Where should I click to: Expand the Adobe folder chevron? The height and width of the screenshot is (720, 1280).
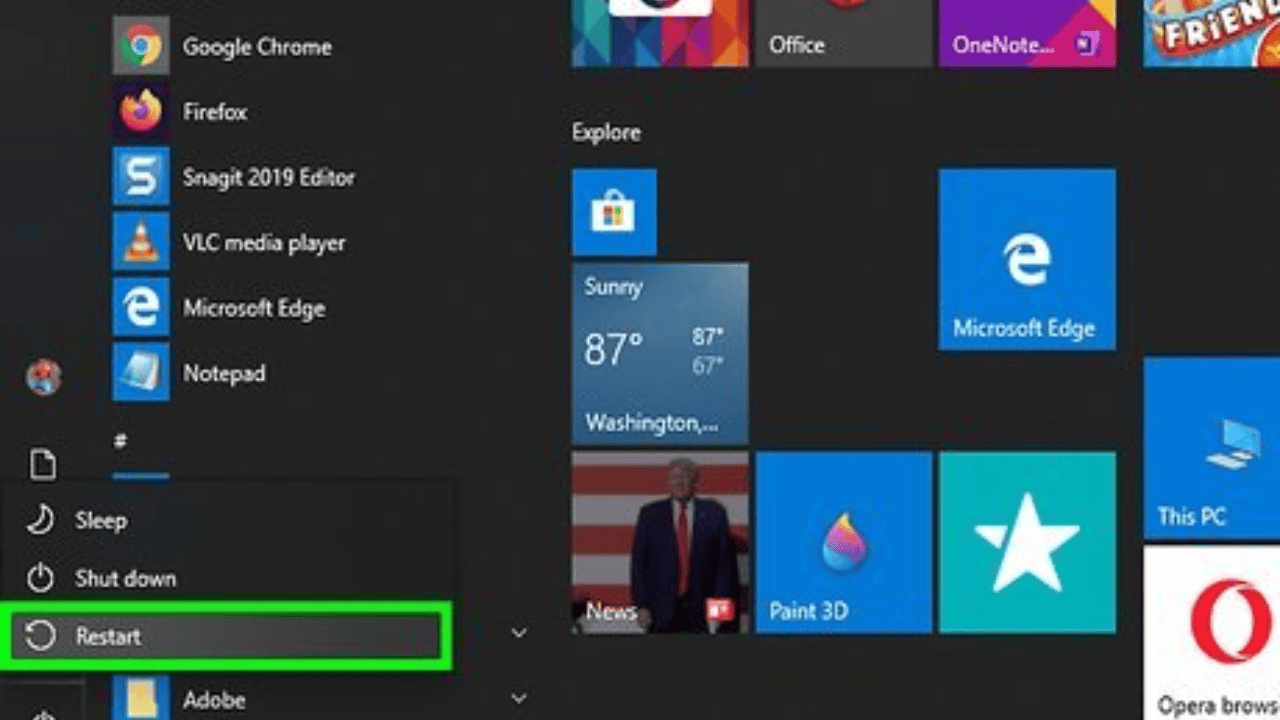coord(518,698)
